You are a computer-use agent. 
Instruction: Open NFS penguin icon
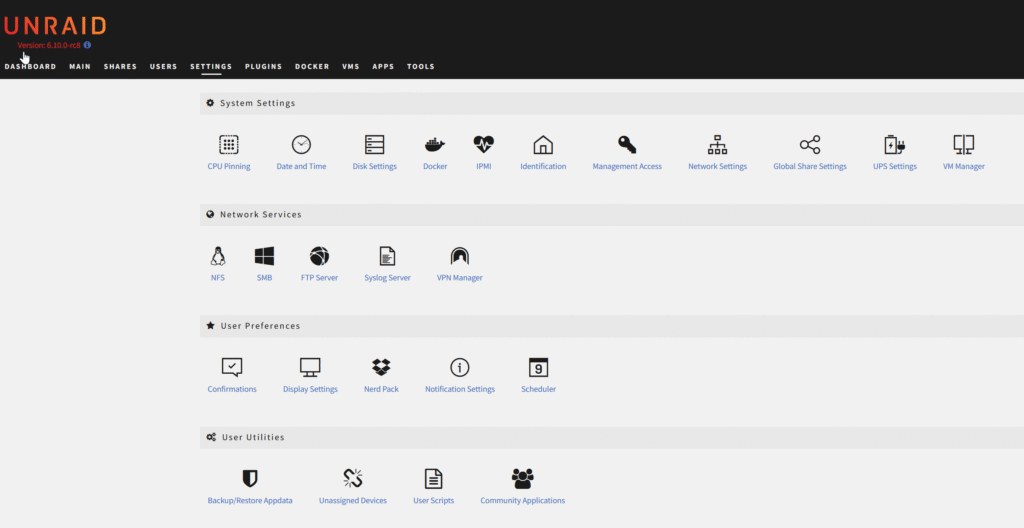pos(218,256)
